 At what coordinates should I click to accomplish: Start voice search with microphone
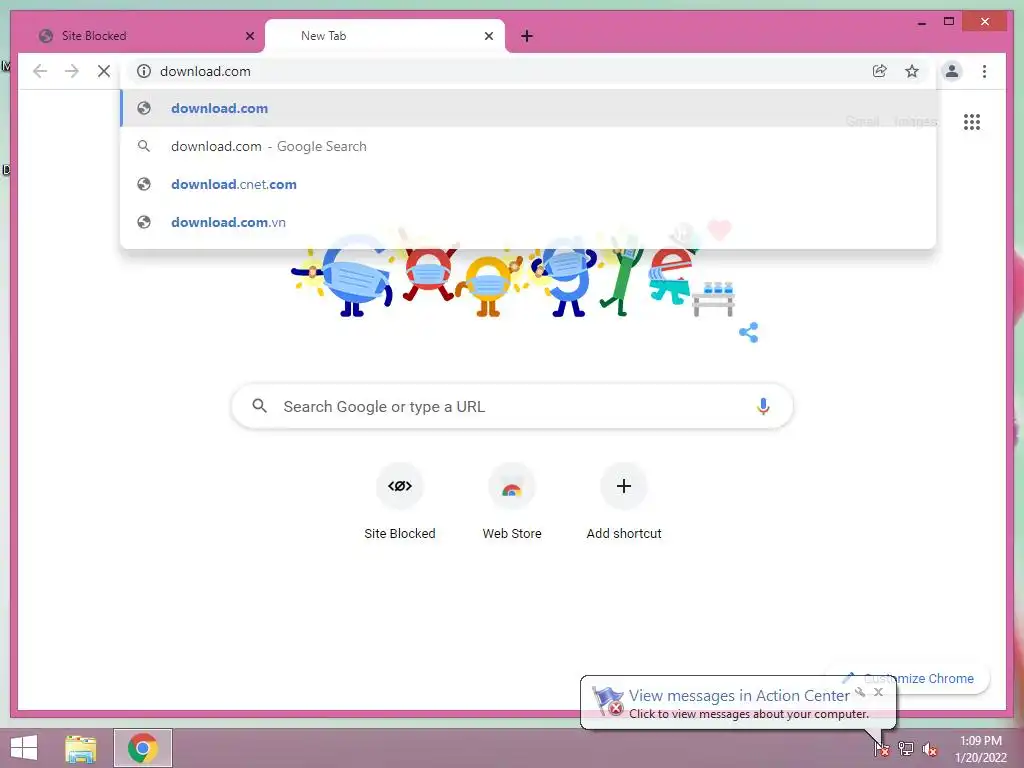click(763, 406)
